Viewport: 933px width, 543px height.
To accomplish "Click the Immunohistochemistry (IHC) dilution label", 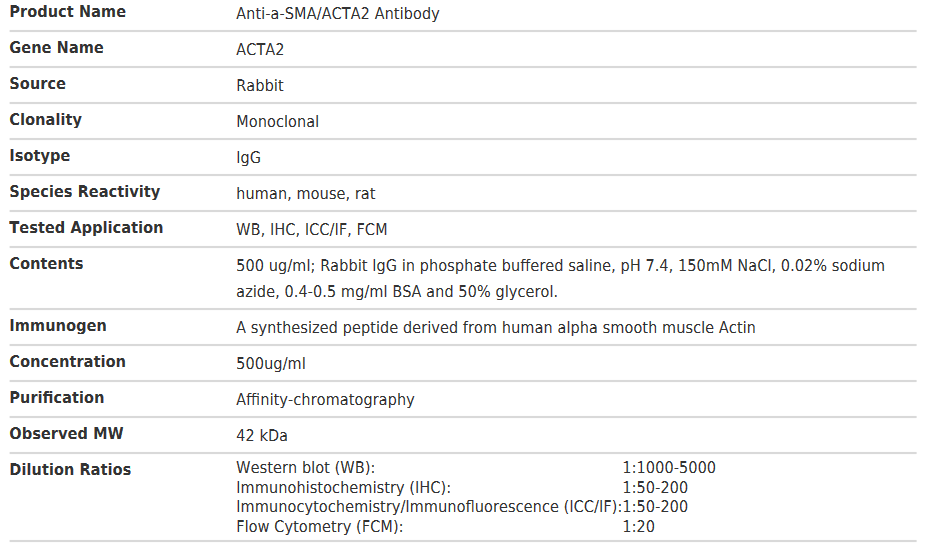I will point(343,488).
